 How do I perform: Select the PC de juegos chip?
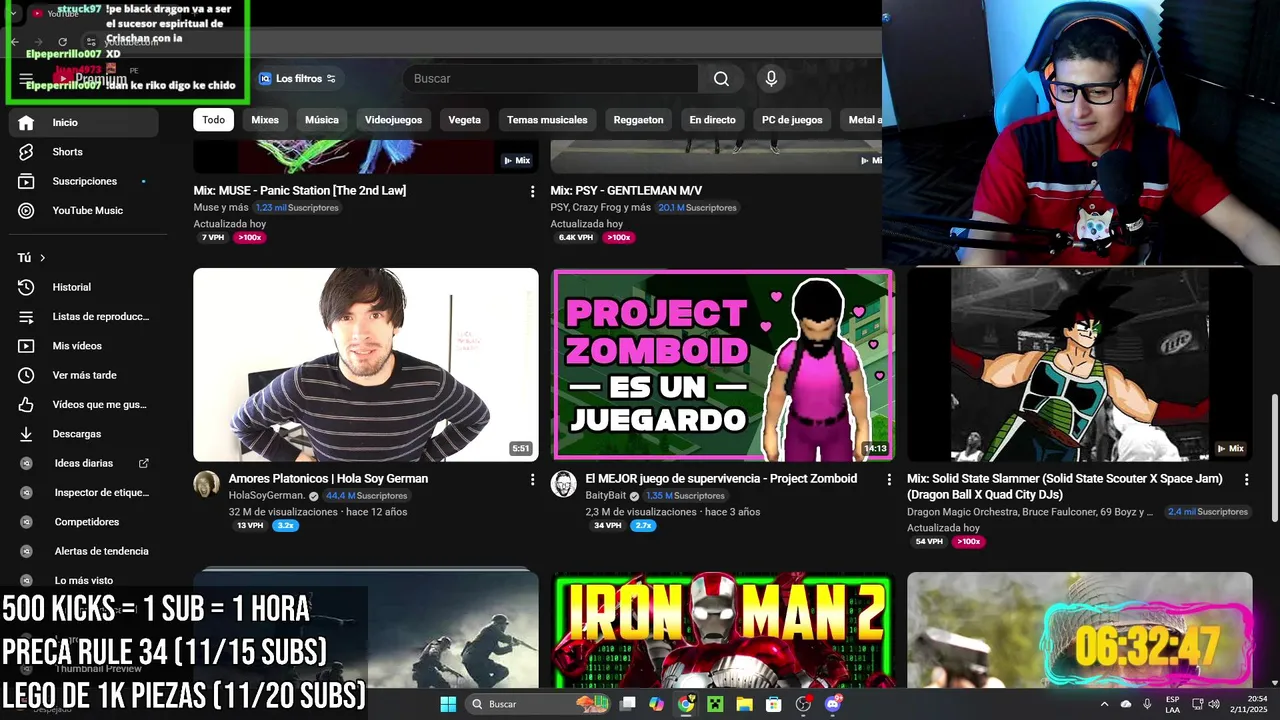click(x=792, y=120)
